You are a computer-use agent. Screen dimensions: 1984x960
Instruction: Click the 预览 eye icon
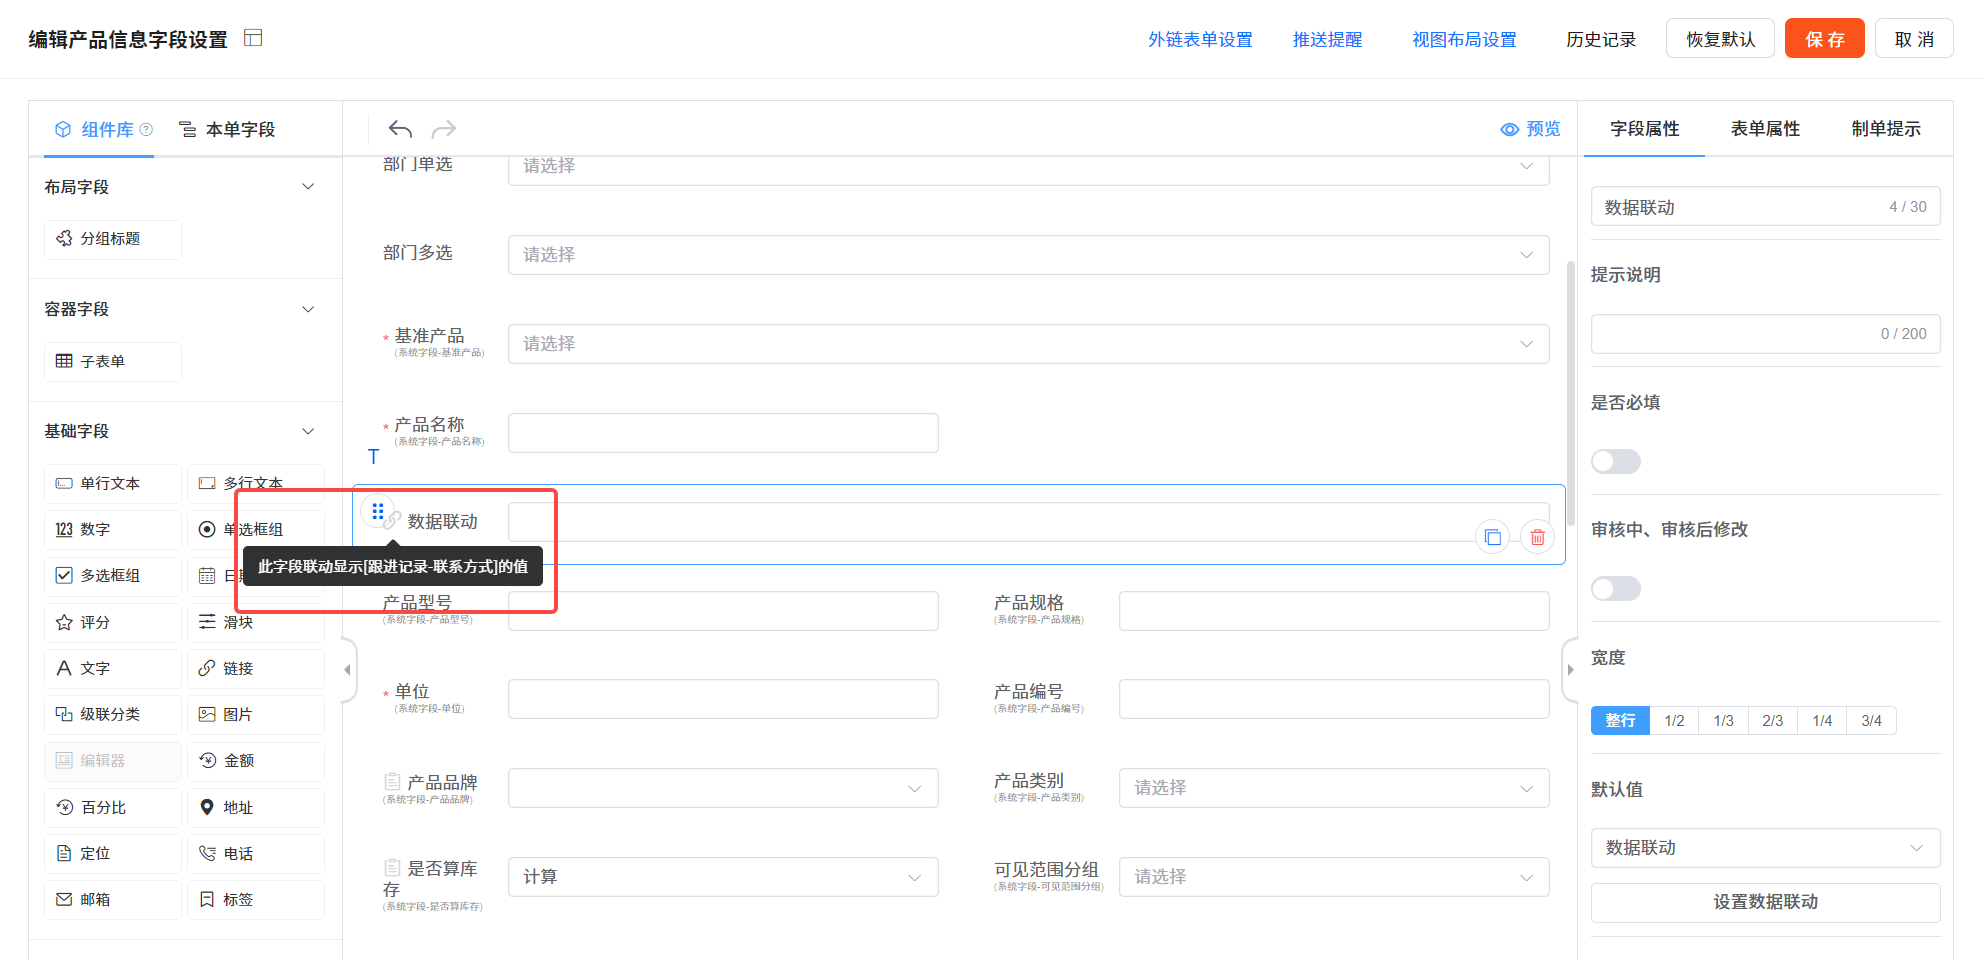tap(1510, 129)
